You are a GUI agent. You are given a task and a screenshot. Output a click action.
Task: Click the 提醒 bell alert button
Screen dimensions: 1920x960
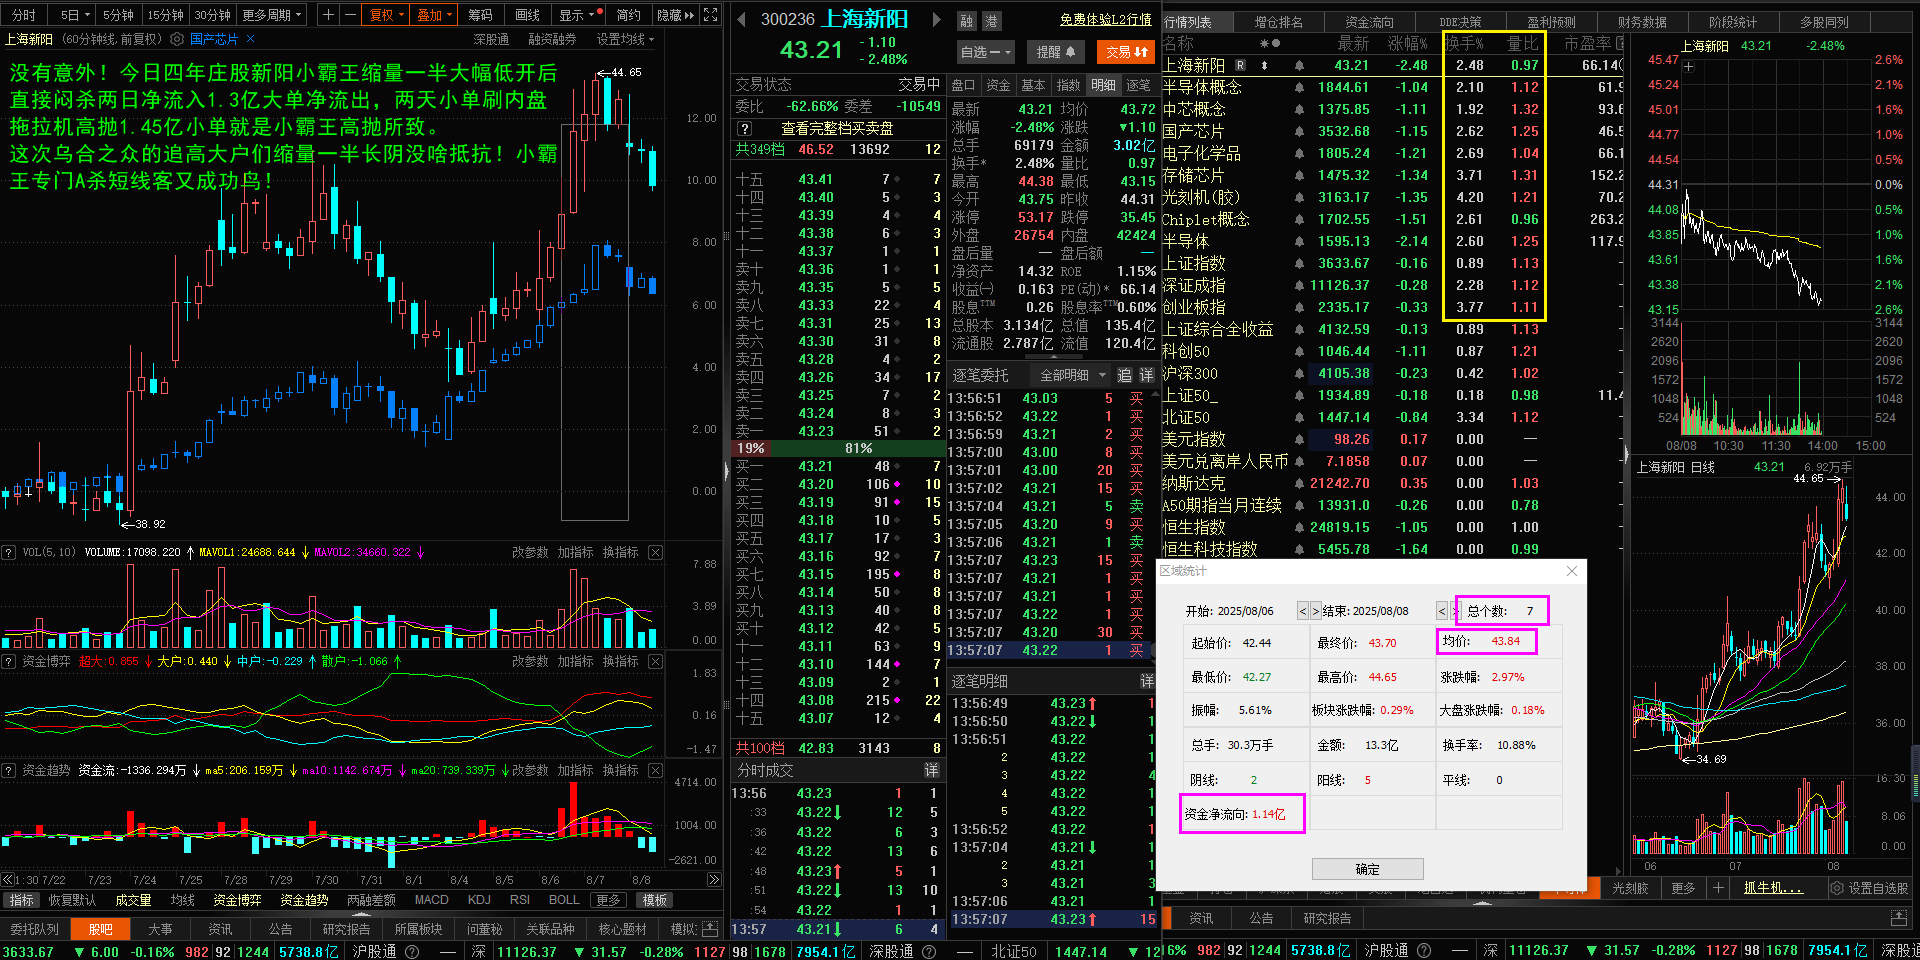tap(1054, 52)
